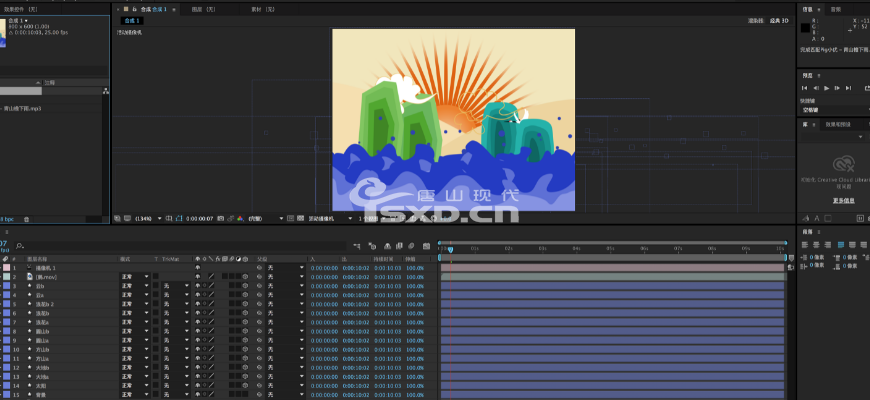
Task: Switch to the Effects & Presets tab
Action: pyautogui.click(x=838, y=125)
